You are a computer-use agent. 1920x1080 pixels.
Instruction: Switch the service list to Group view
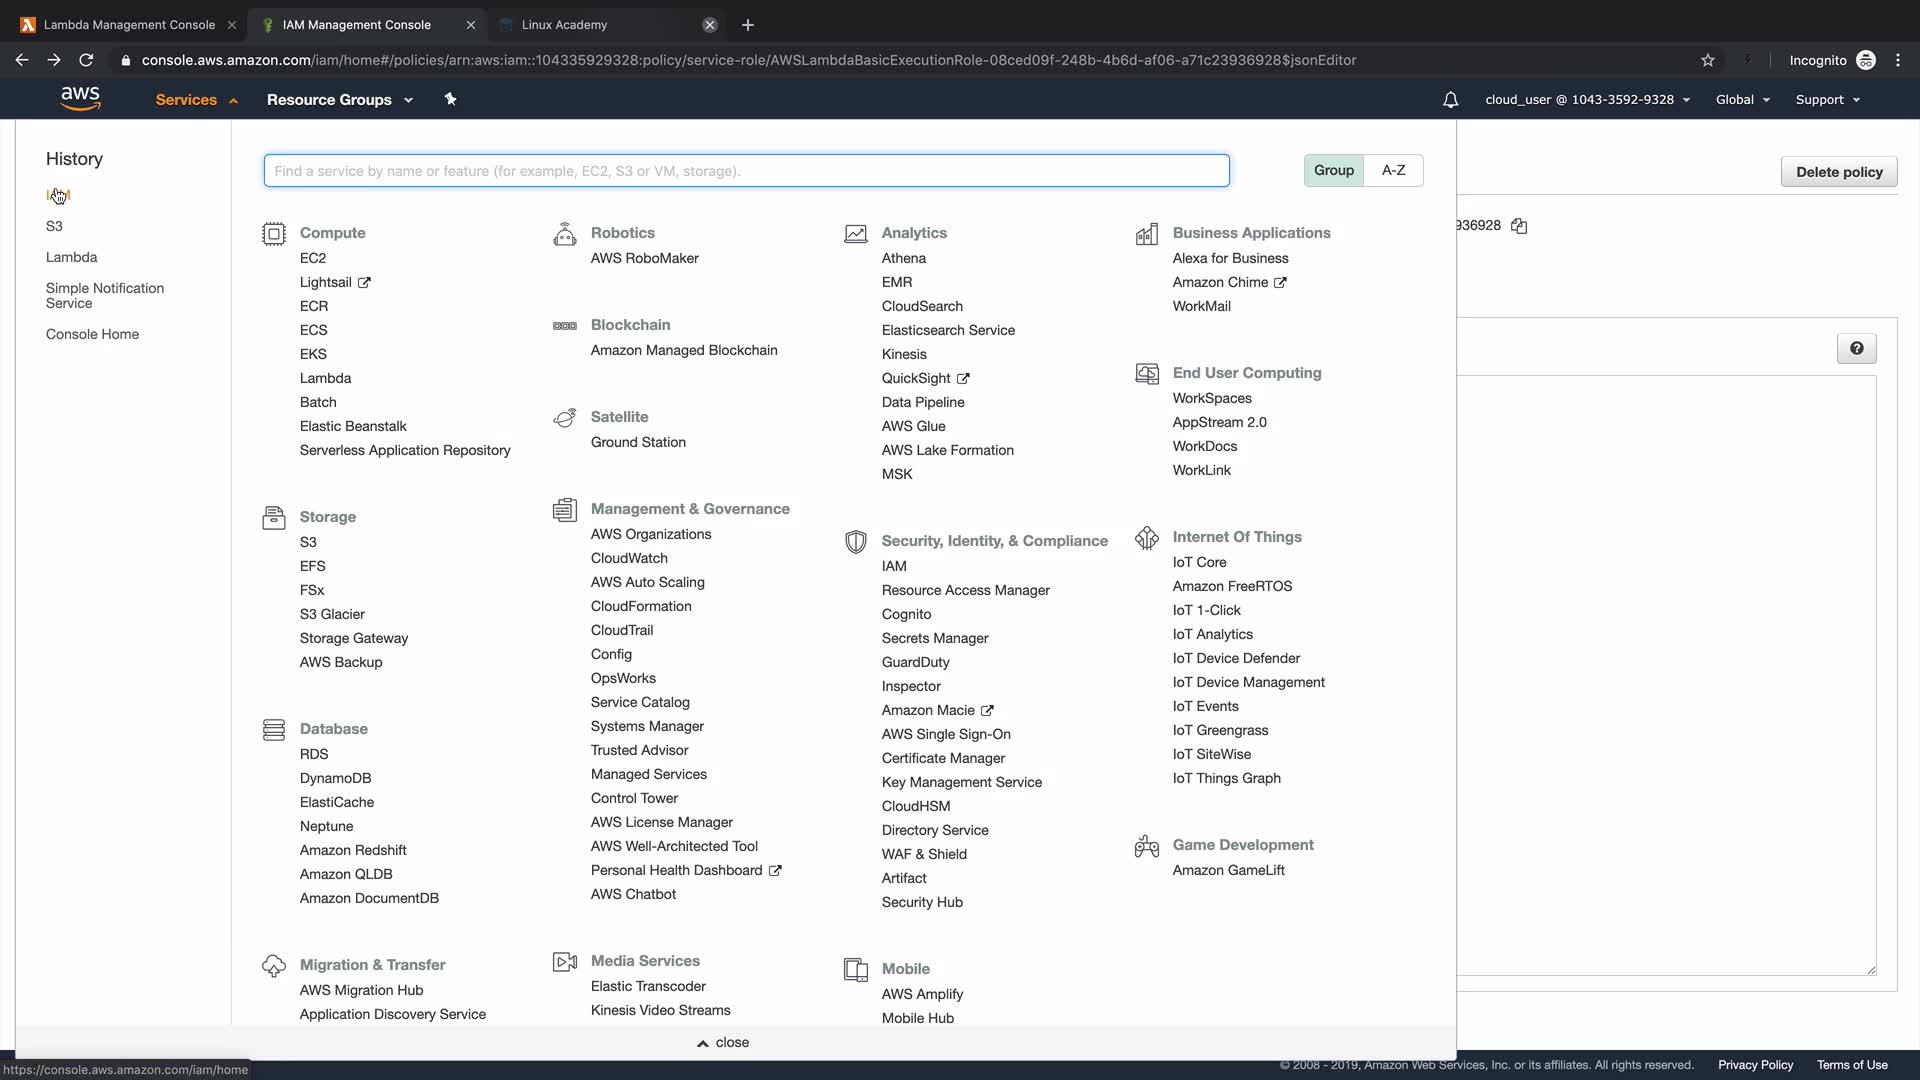1333,170
